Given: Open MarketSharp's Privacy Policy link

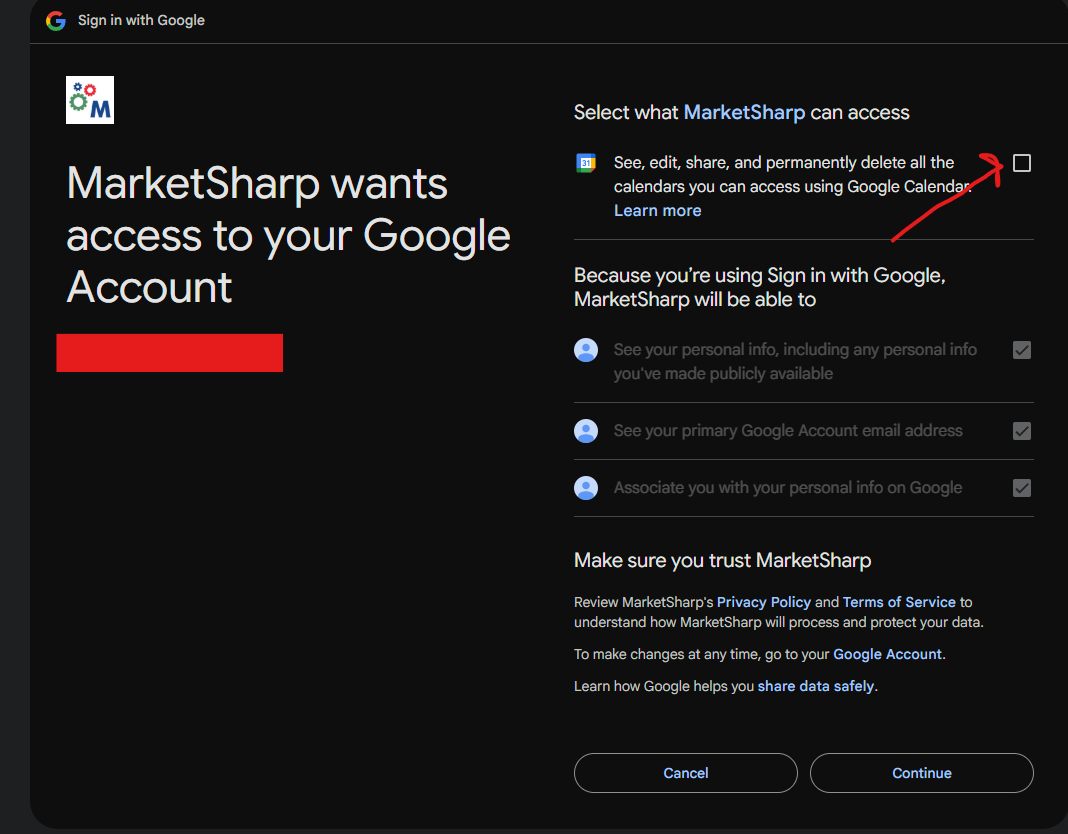Looking at the screenshot, I should click(764, 602).
